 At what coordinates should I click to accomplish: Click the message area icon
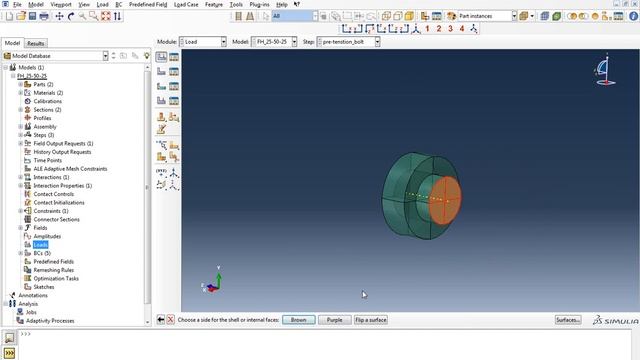click(9, 338)
